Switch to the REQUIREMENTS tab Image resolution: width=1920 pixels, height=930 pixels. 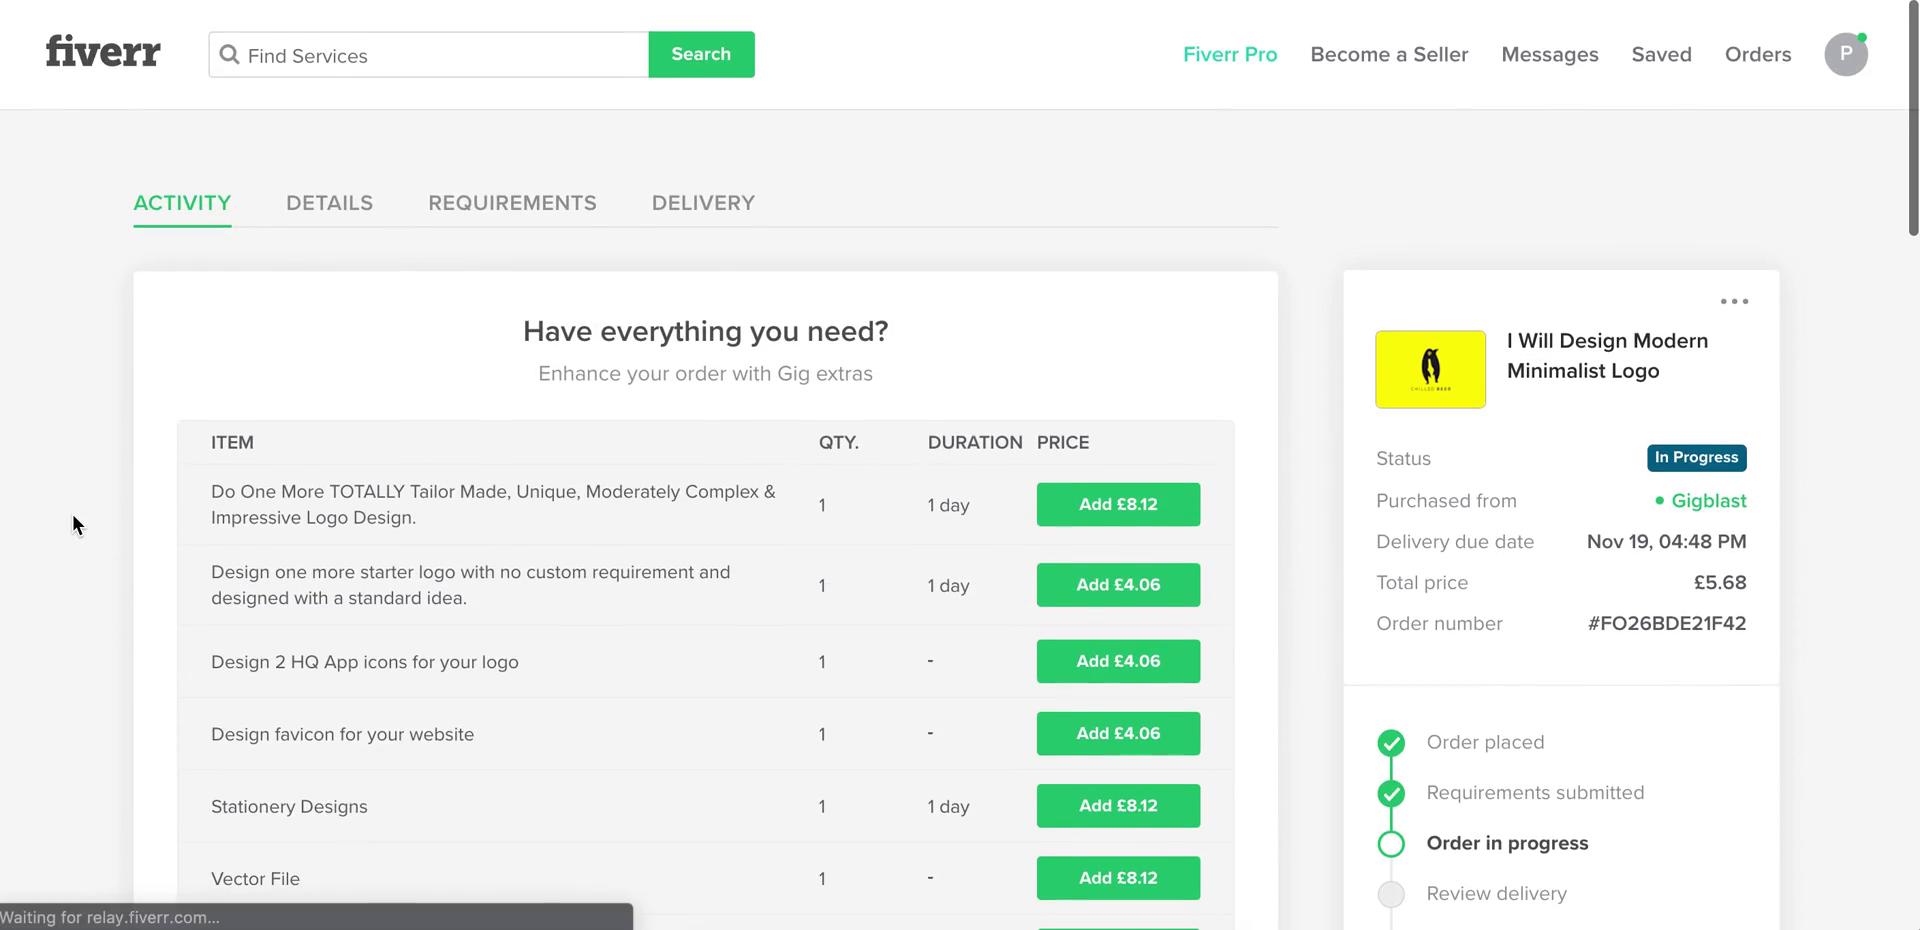pyautogui.click(x=512, y=203)
